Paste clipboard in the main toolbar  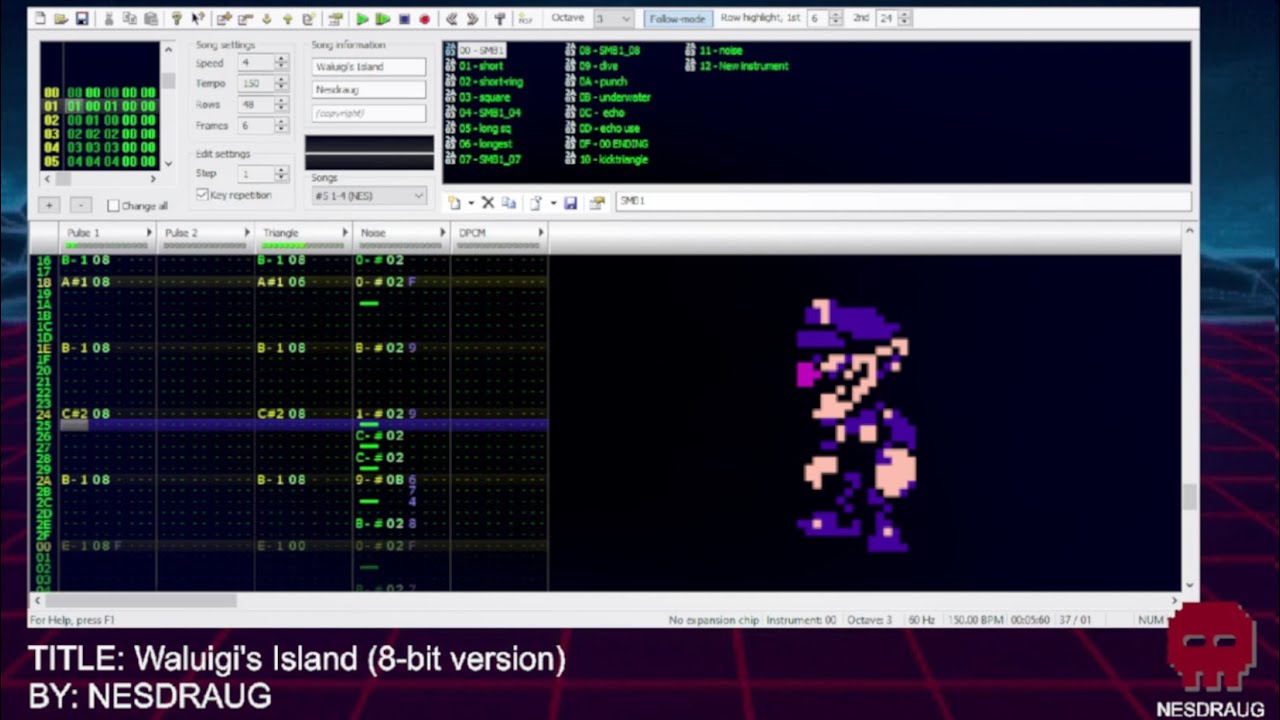(x=150, y=19)
